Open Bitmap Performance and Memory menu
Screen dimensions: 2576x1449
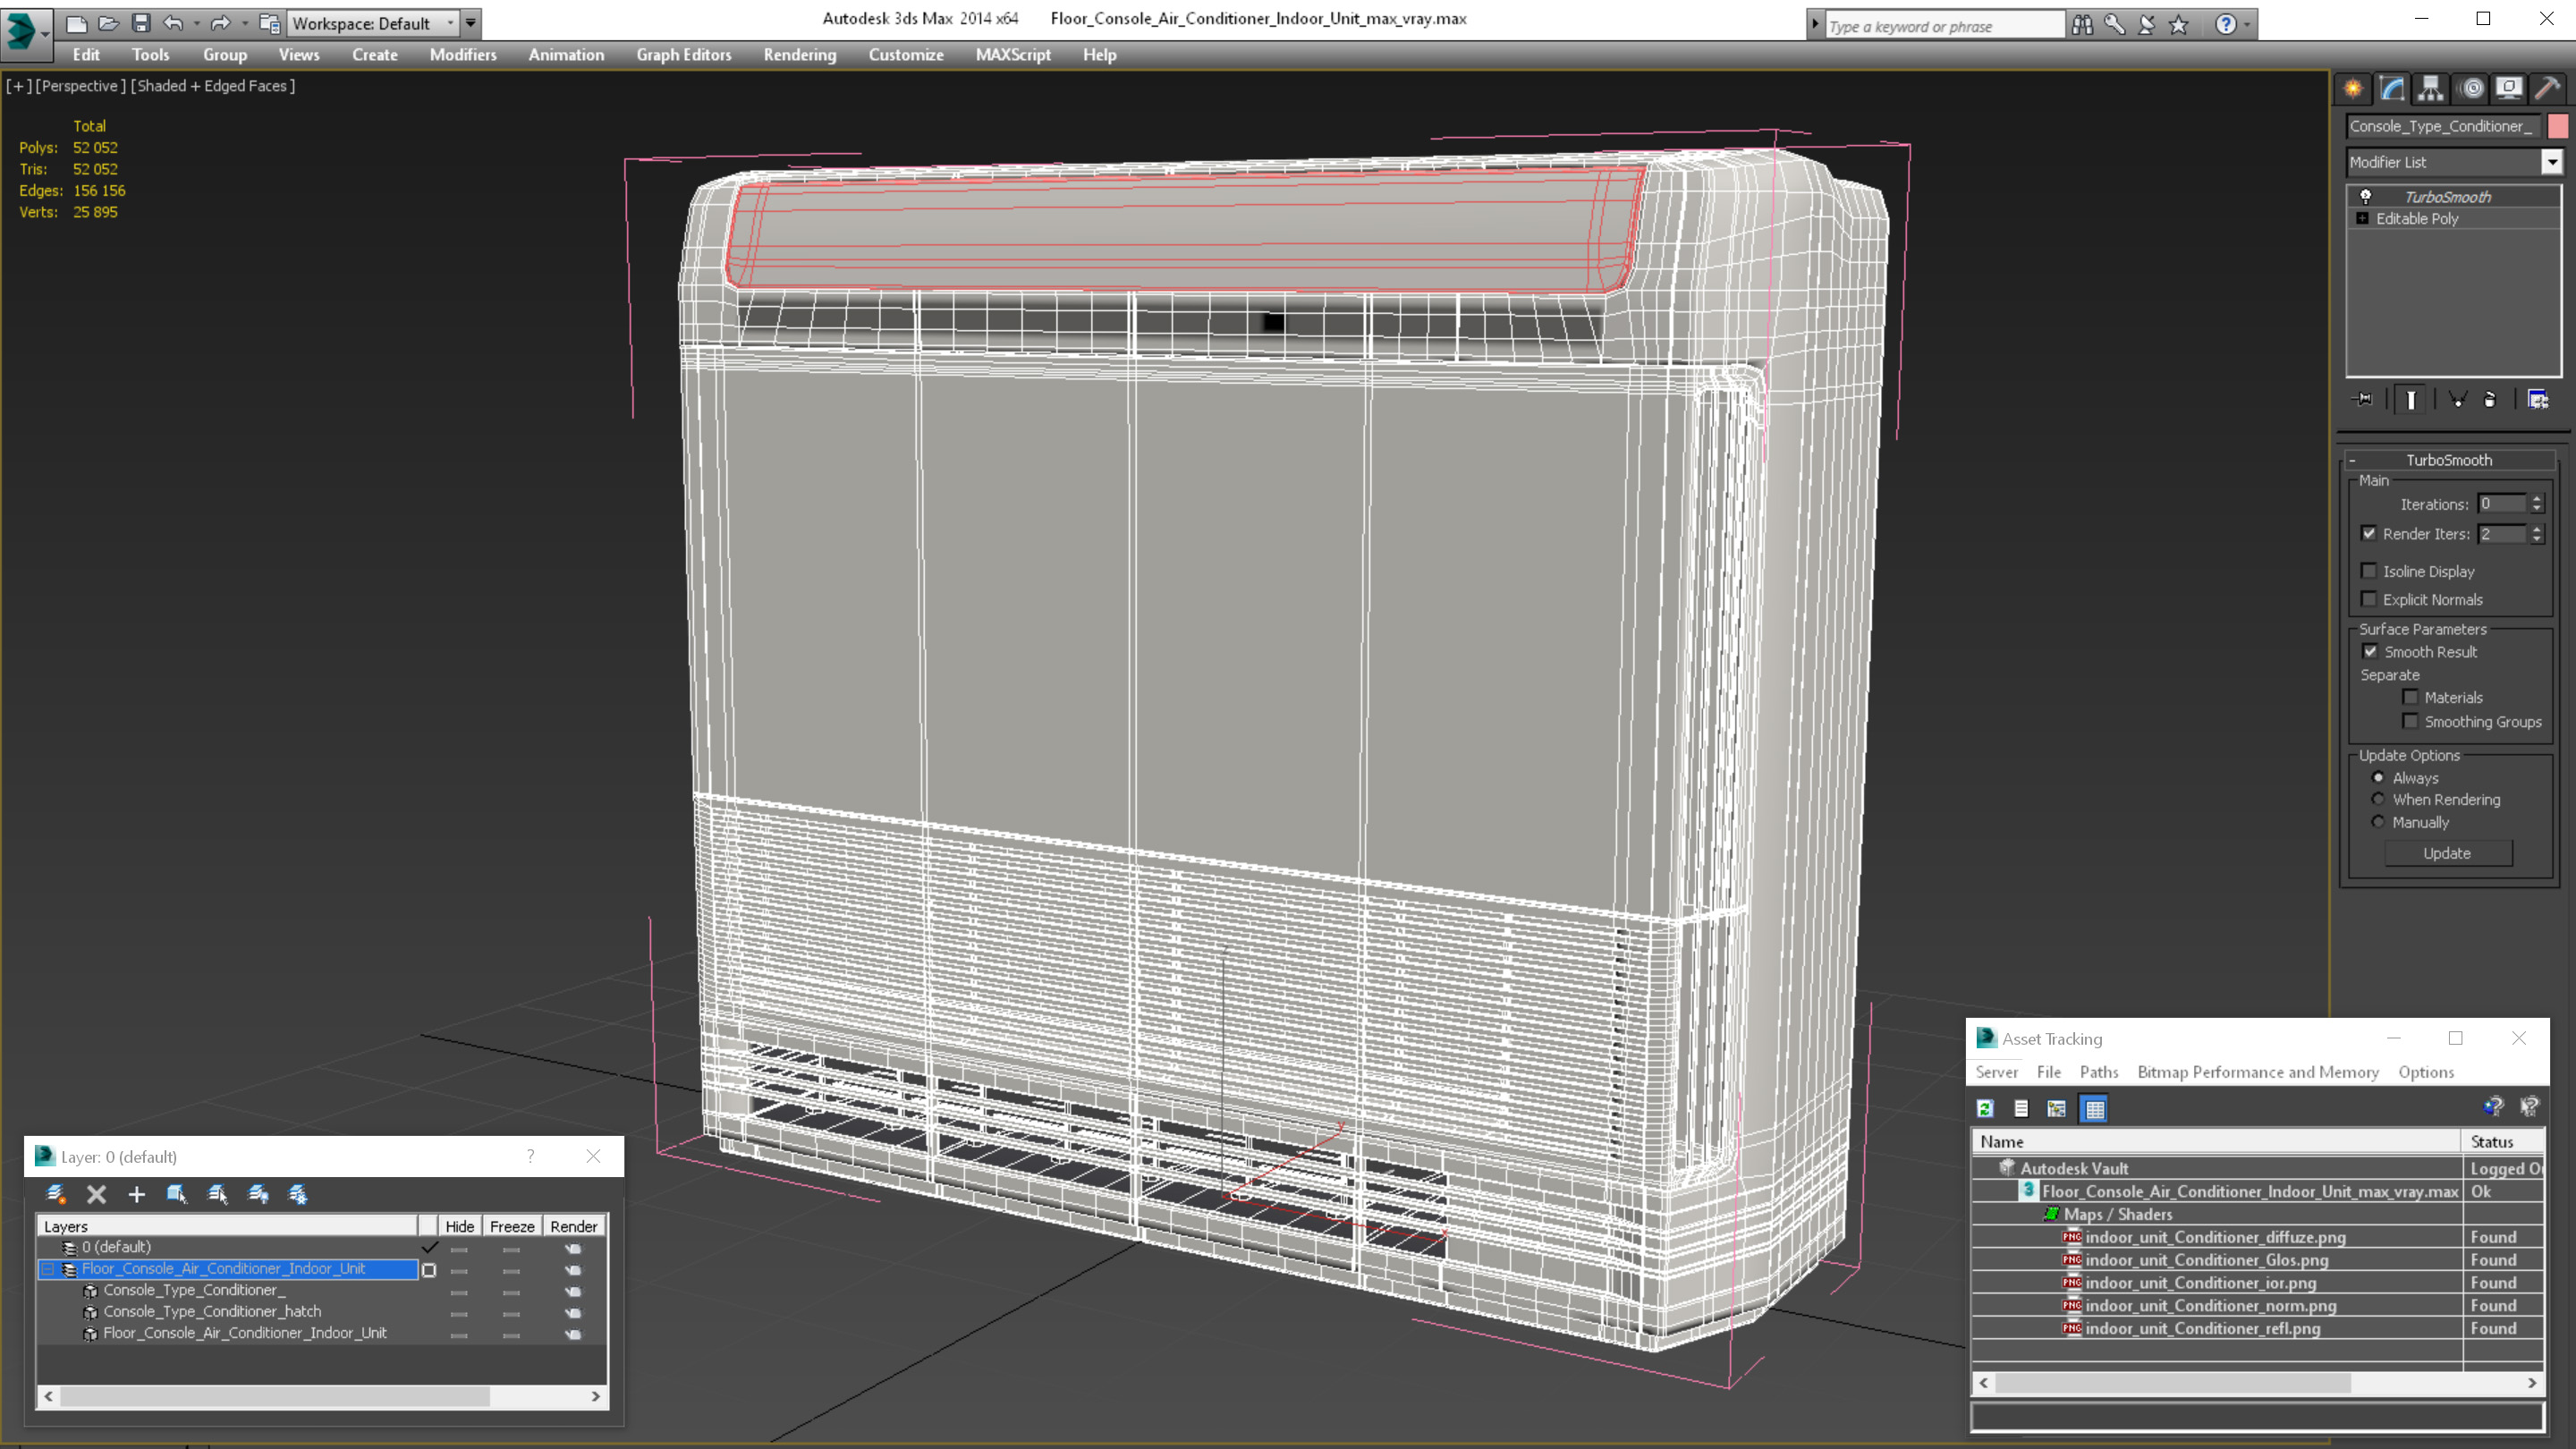pyautogui.click(x=2258, y=1072)
